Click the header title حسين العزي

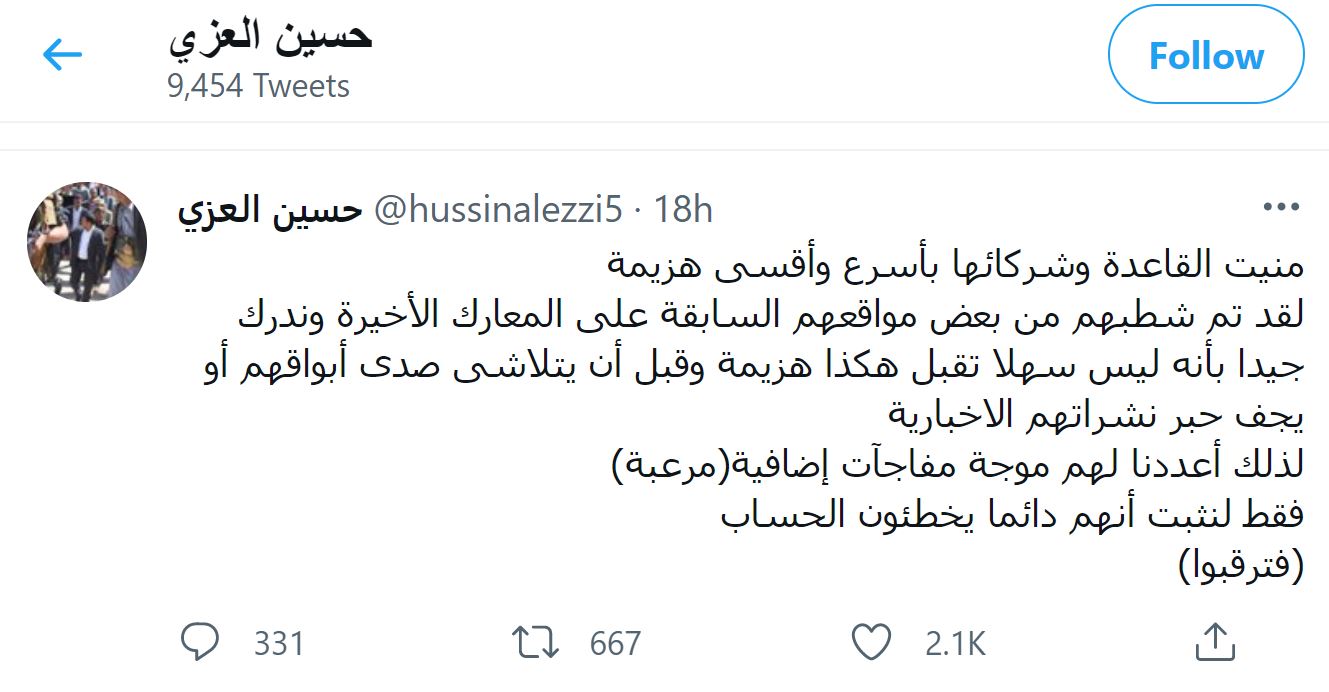270,36
